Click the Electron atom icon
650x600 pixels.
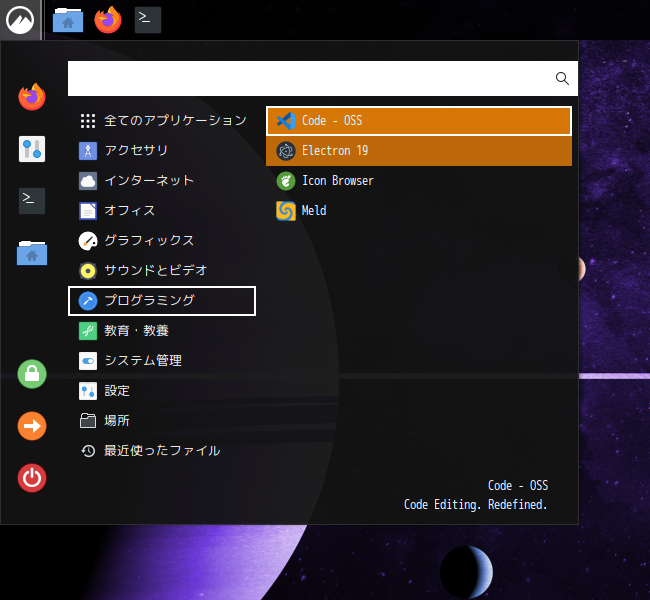coord(286,151)
